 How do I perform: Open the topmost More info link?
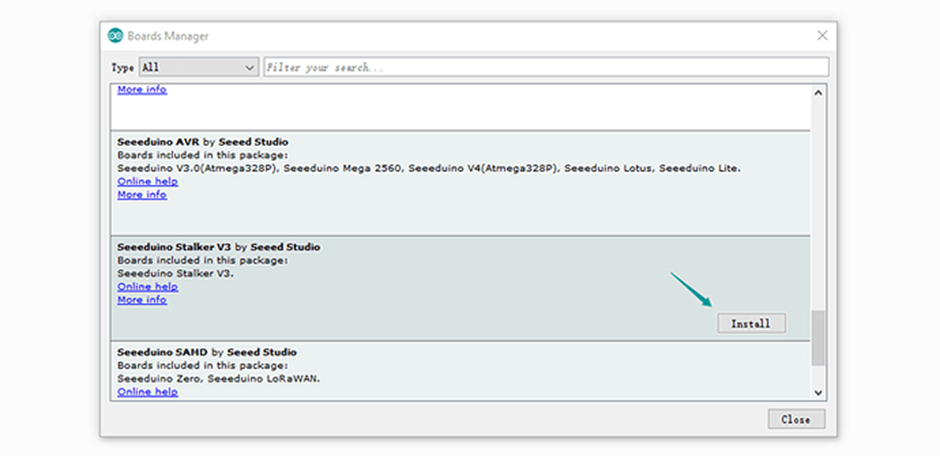click(142, 90)
